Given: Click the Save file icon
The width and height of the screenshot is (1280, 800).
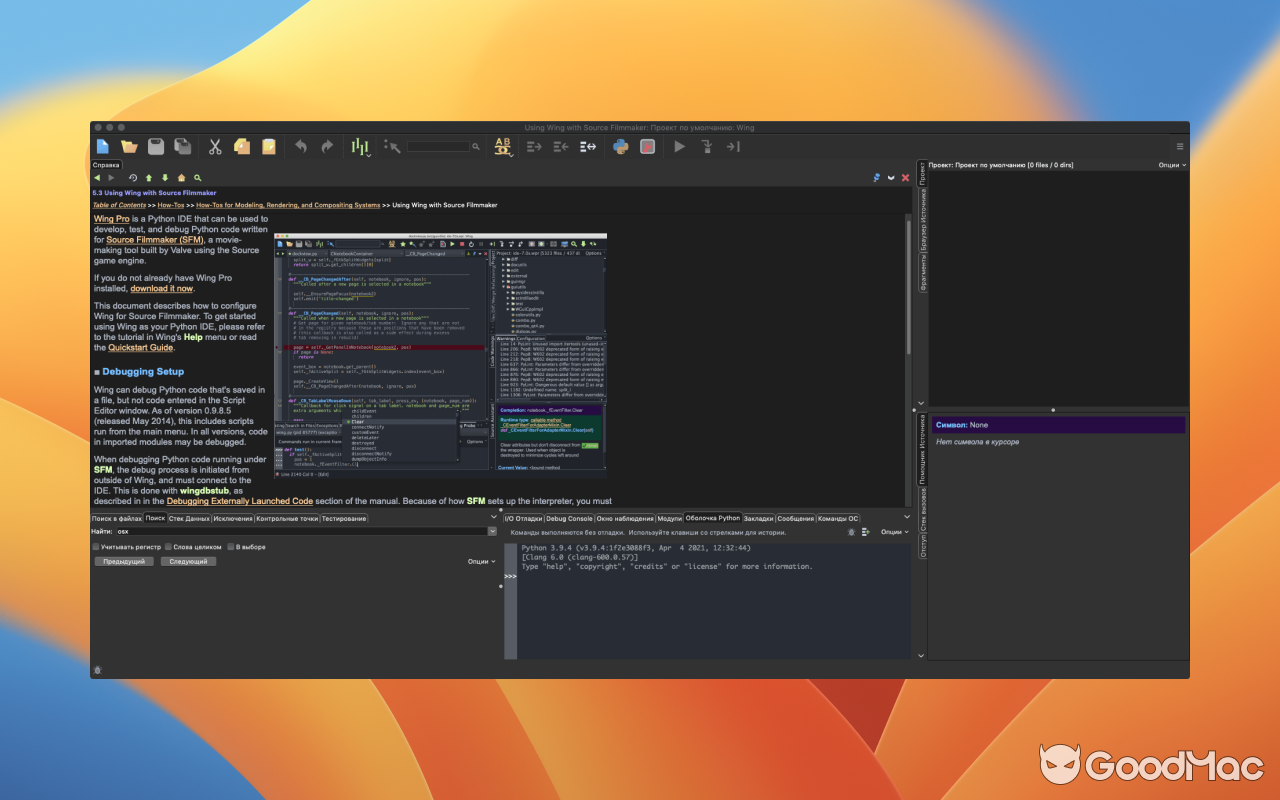Looking at the screenshot, I should coord(156,147).
